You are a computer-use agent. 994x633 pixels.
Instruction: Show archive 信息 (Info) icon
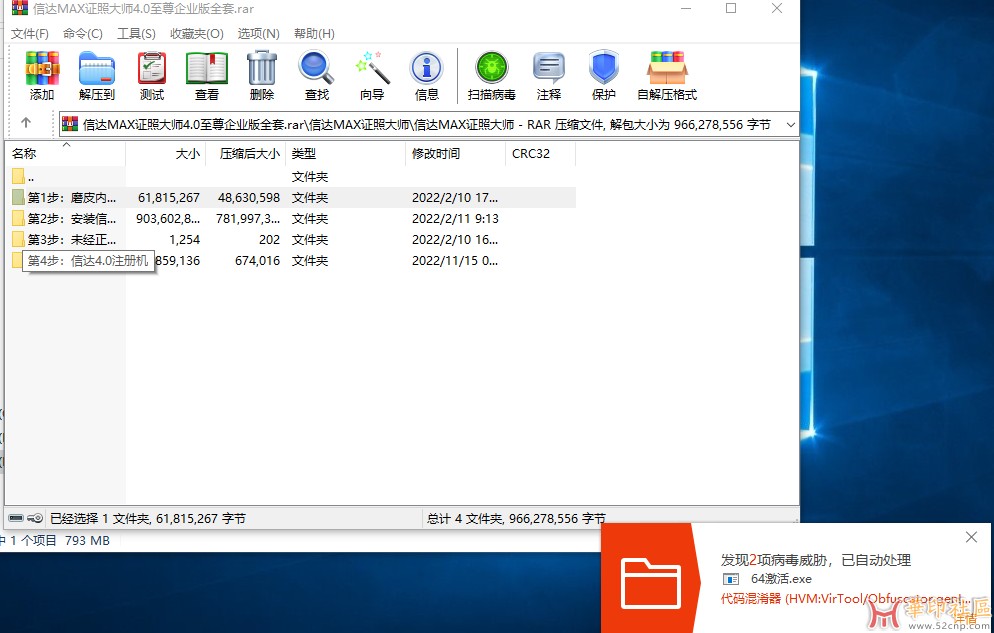427,75
